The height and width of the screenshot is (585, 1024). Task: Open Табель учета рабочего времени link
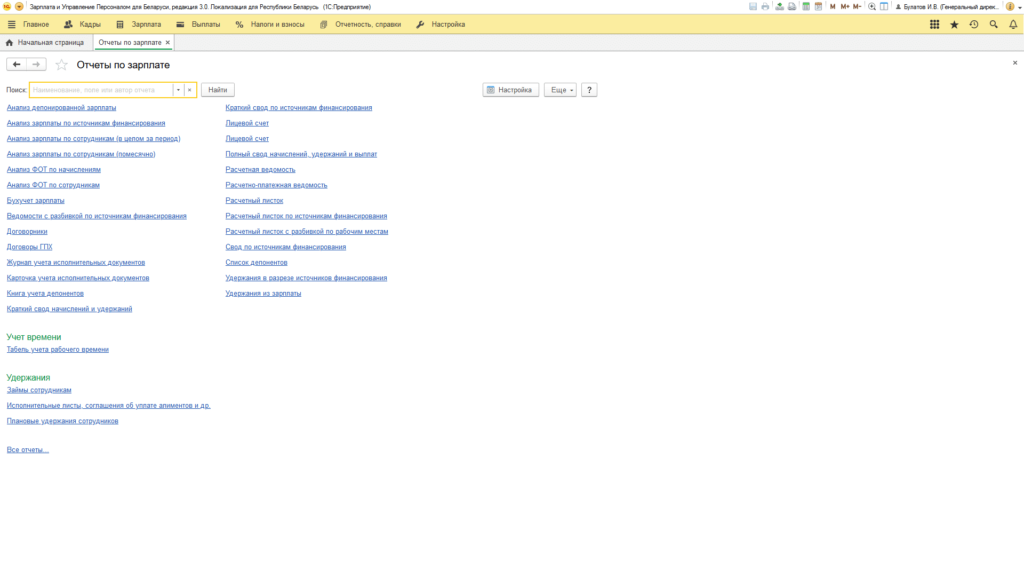pyautogui.click(x=57, y=349)
